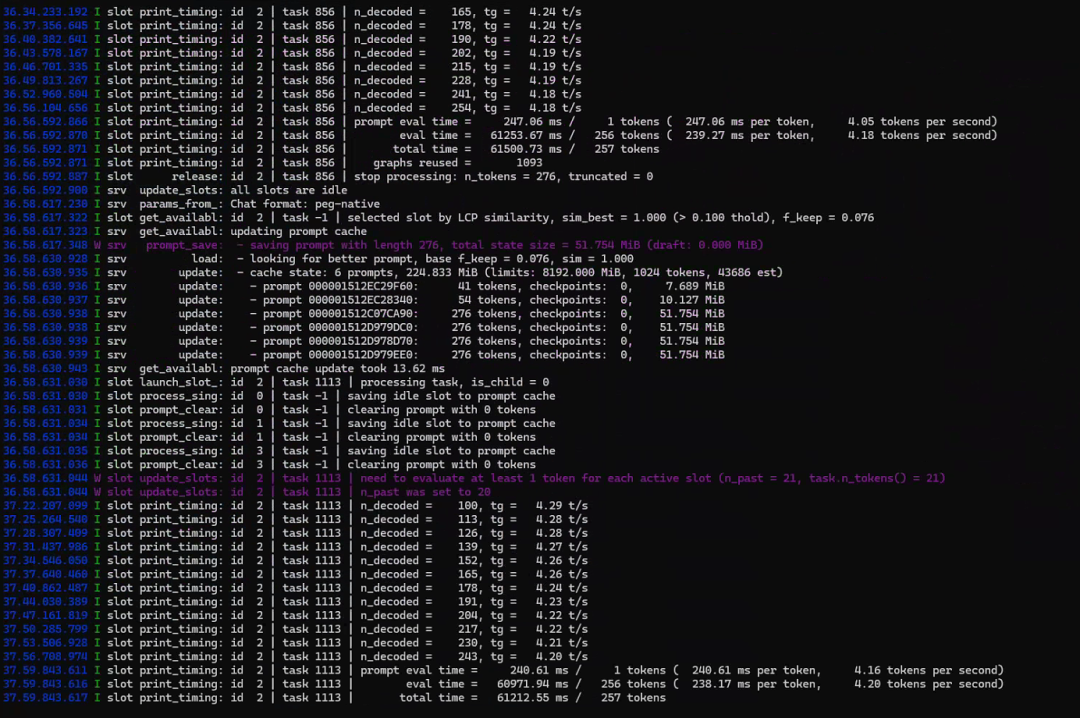Click the 'total time = 61212.55 ms' line
This screenshot has width=1080, height=718.
point(334,699)
